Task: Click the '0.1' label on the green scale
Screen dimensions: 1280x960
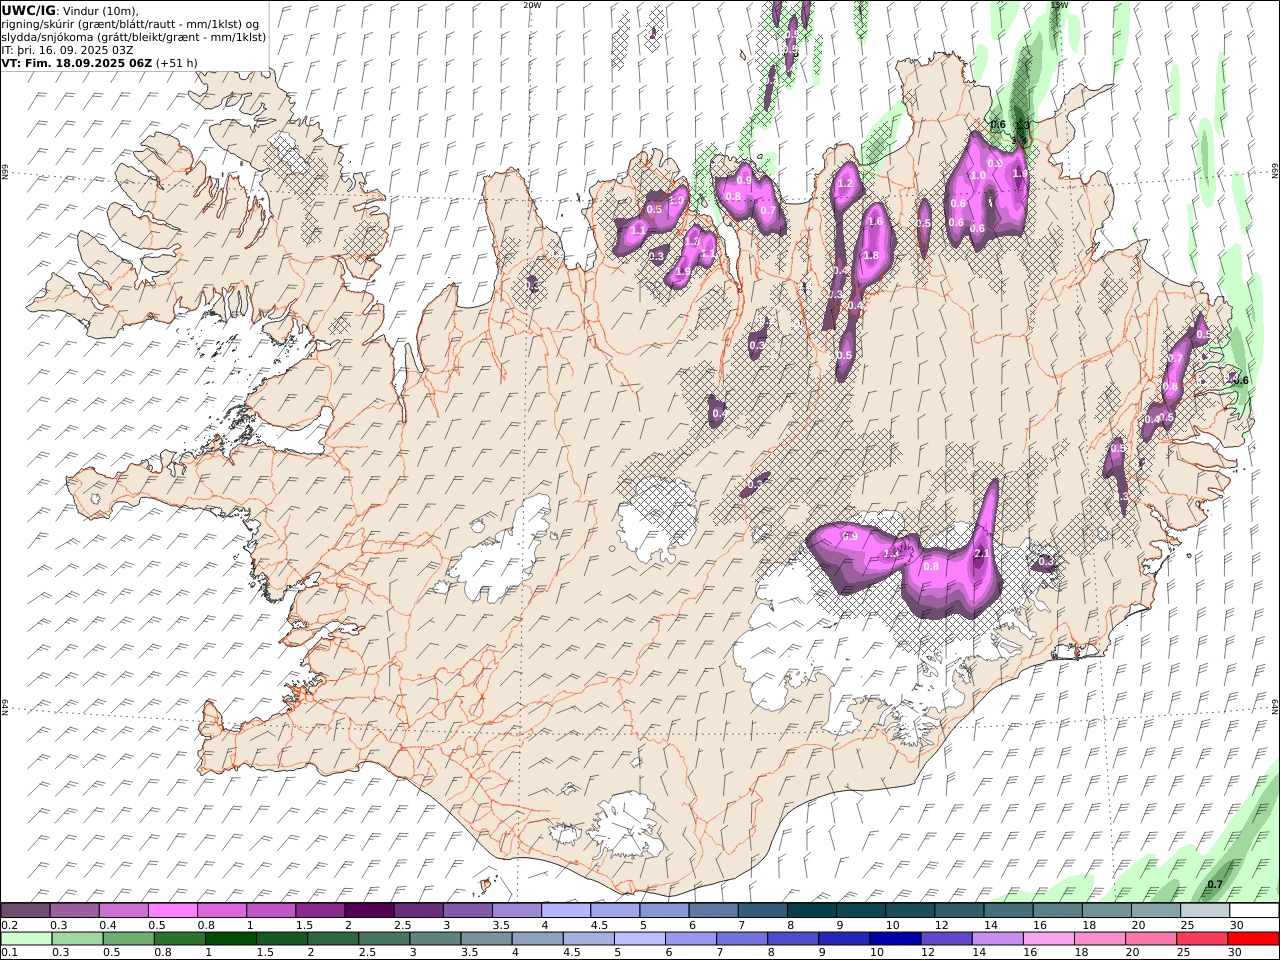Action: pos(8,953)
